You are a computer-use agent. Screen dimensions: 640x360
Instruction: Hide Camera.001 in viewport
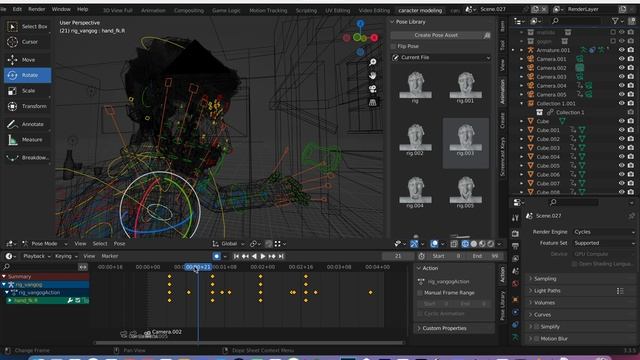(x=622, y=59)
